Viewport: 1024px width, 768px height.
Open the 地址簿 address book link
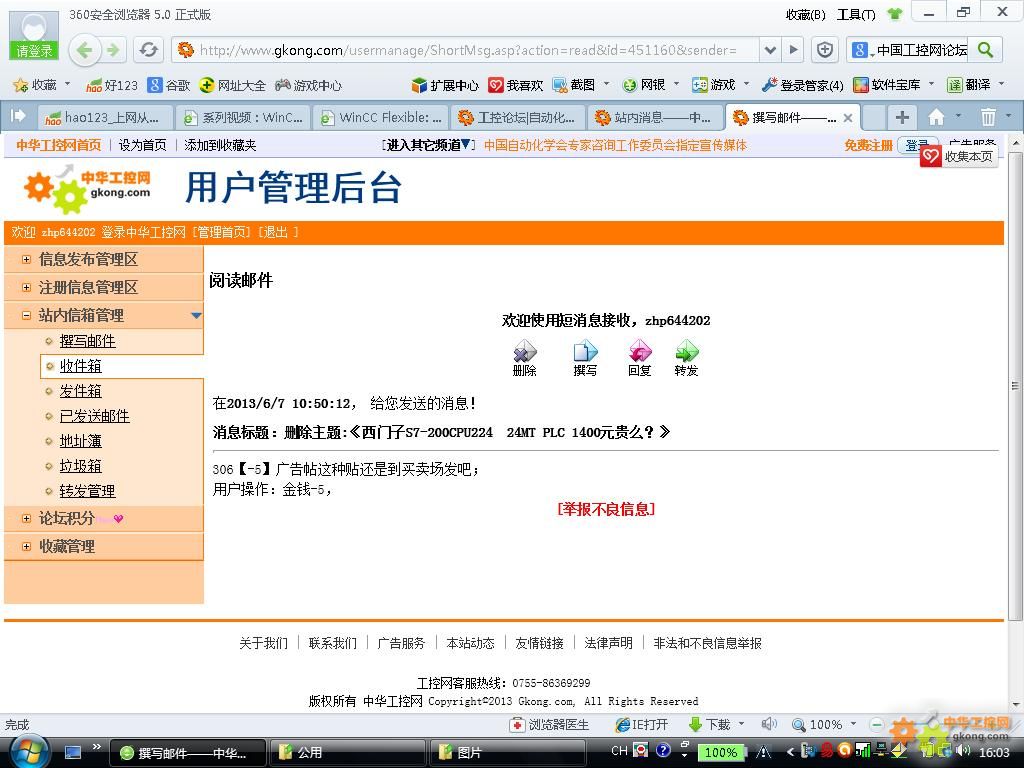tap(81, 441)
